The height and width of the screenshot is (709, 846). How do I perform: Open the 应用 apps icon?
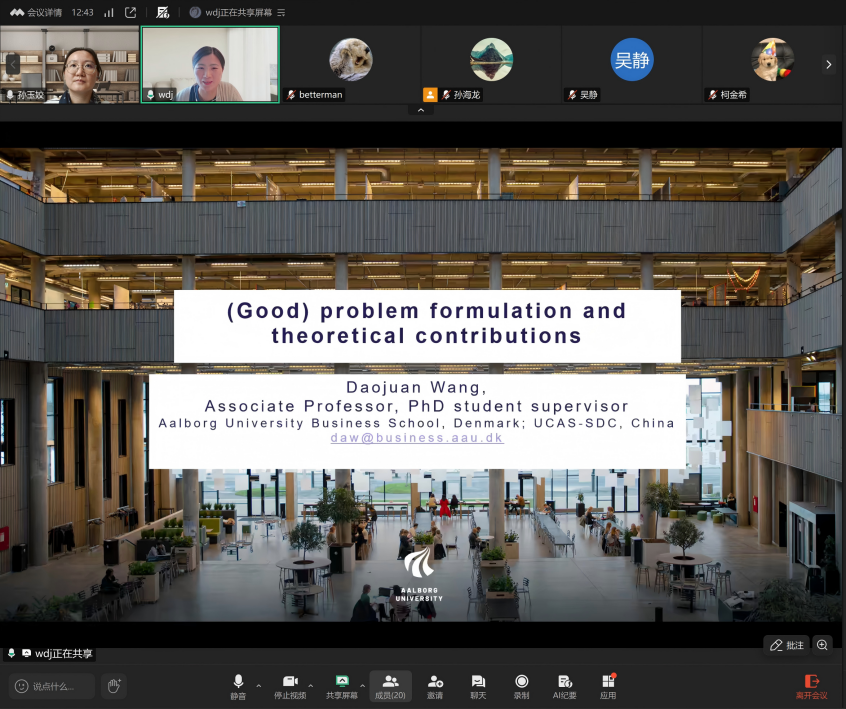[608, 682]
